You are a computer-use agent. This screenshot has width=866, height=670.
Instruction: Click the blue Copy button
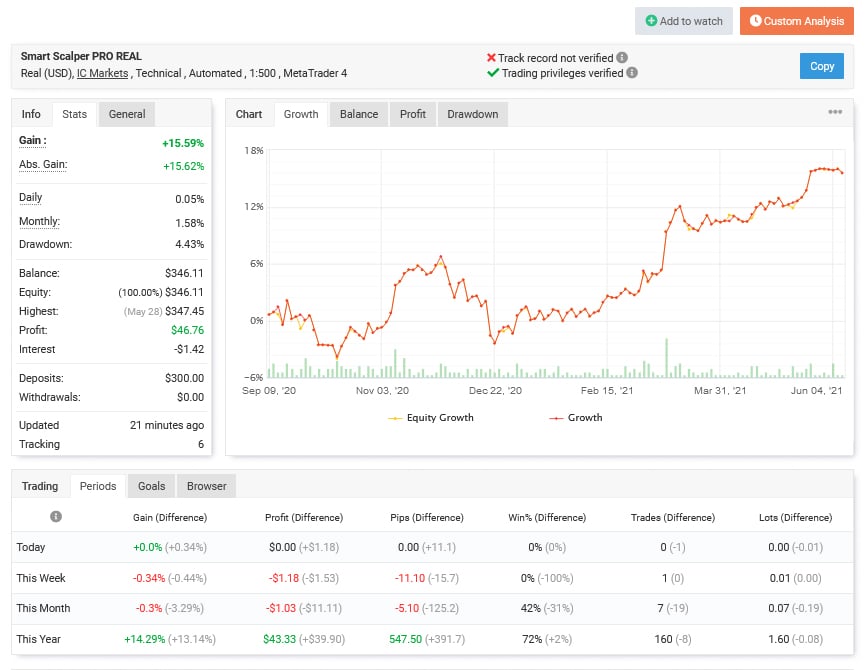(x=821, y=66)
